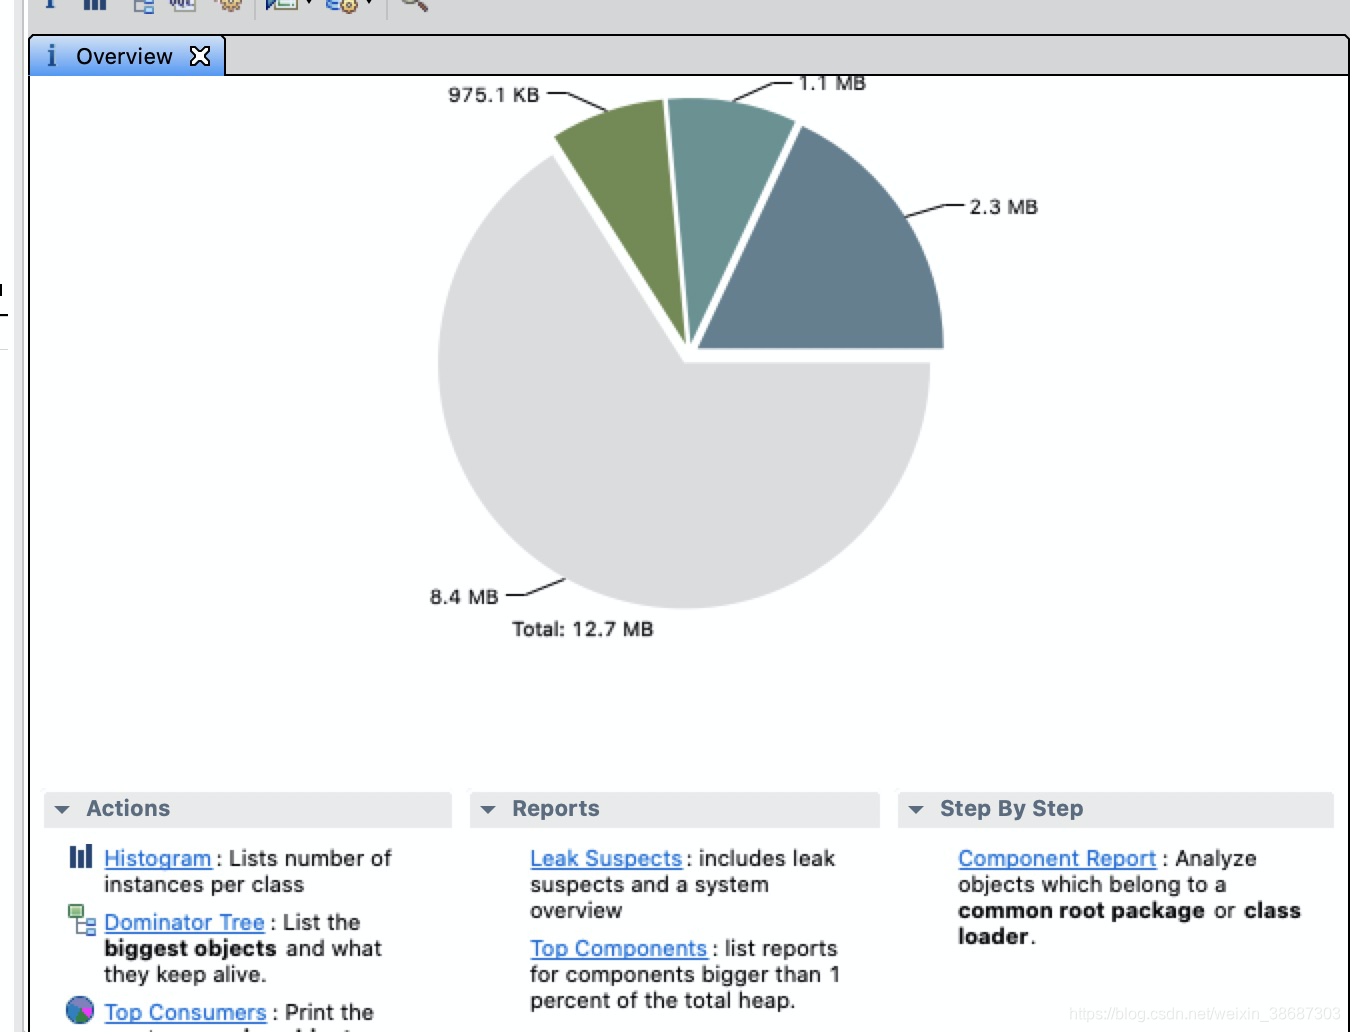Click the info icon on the Overview tab

[x=52, y=56]
